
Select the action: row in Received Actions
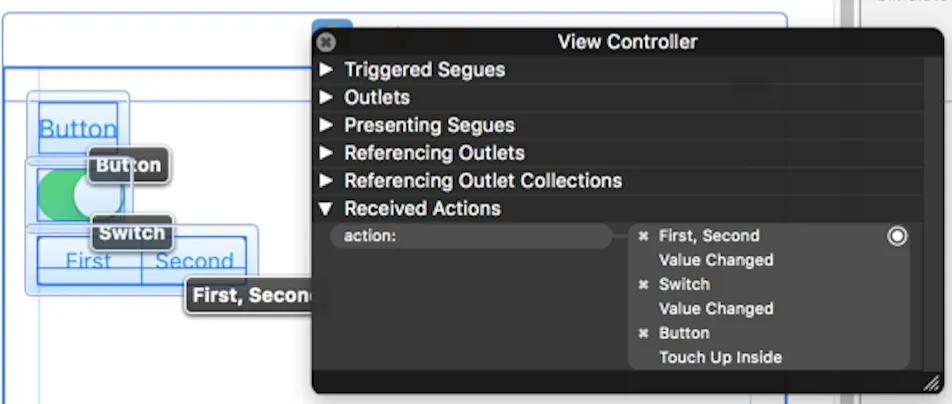pyautogui.click(x=470, y=236)
